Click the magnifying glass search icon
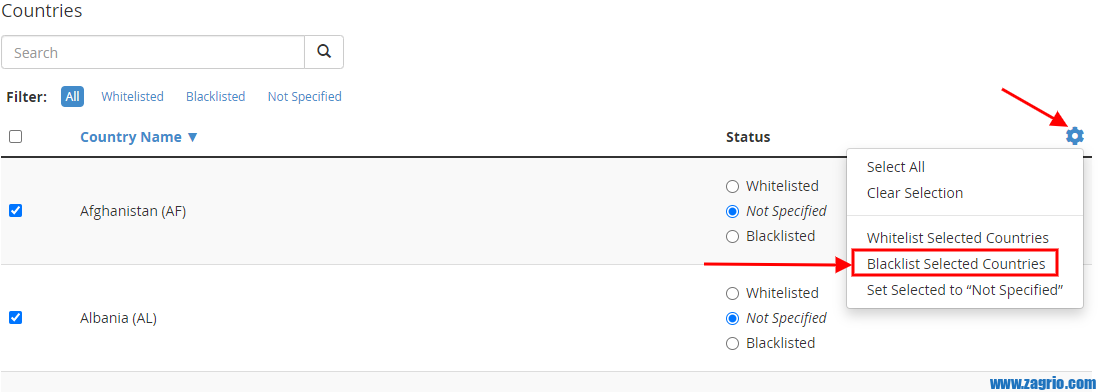 pyautogui.click(x=324, y=52)
